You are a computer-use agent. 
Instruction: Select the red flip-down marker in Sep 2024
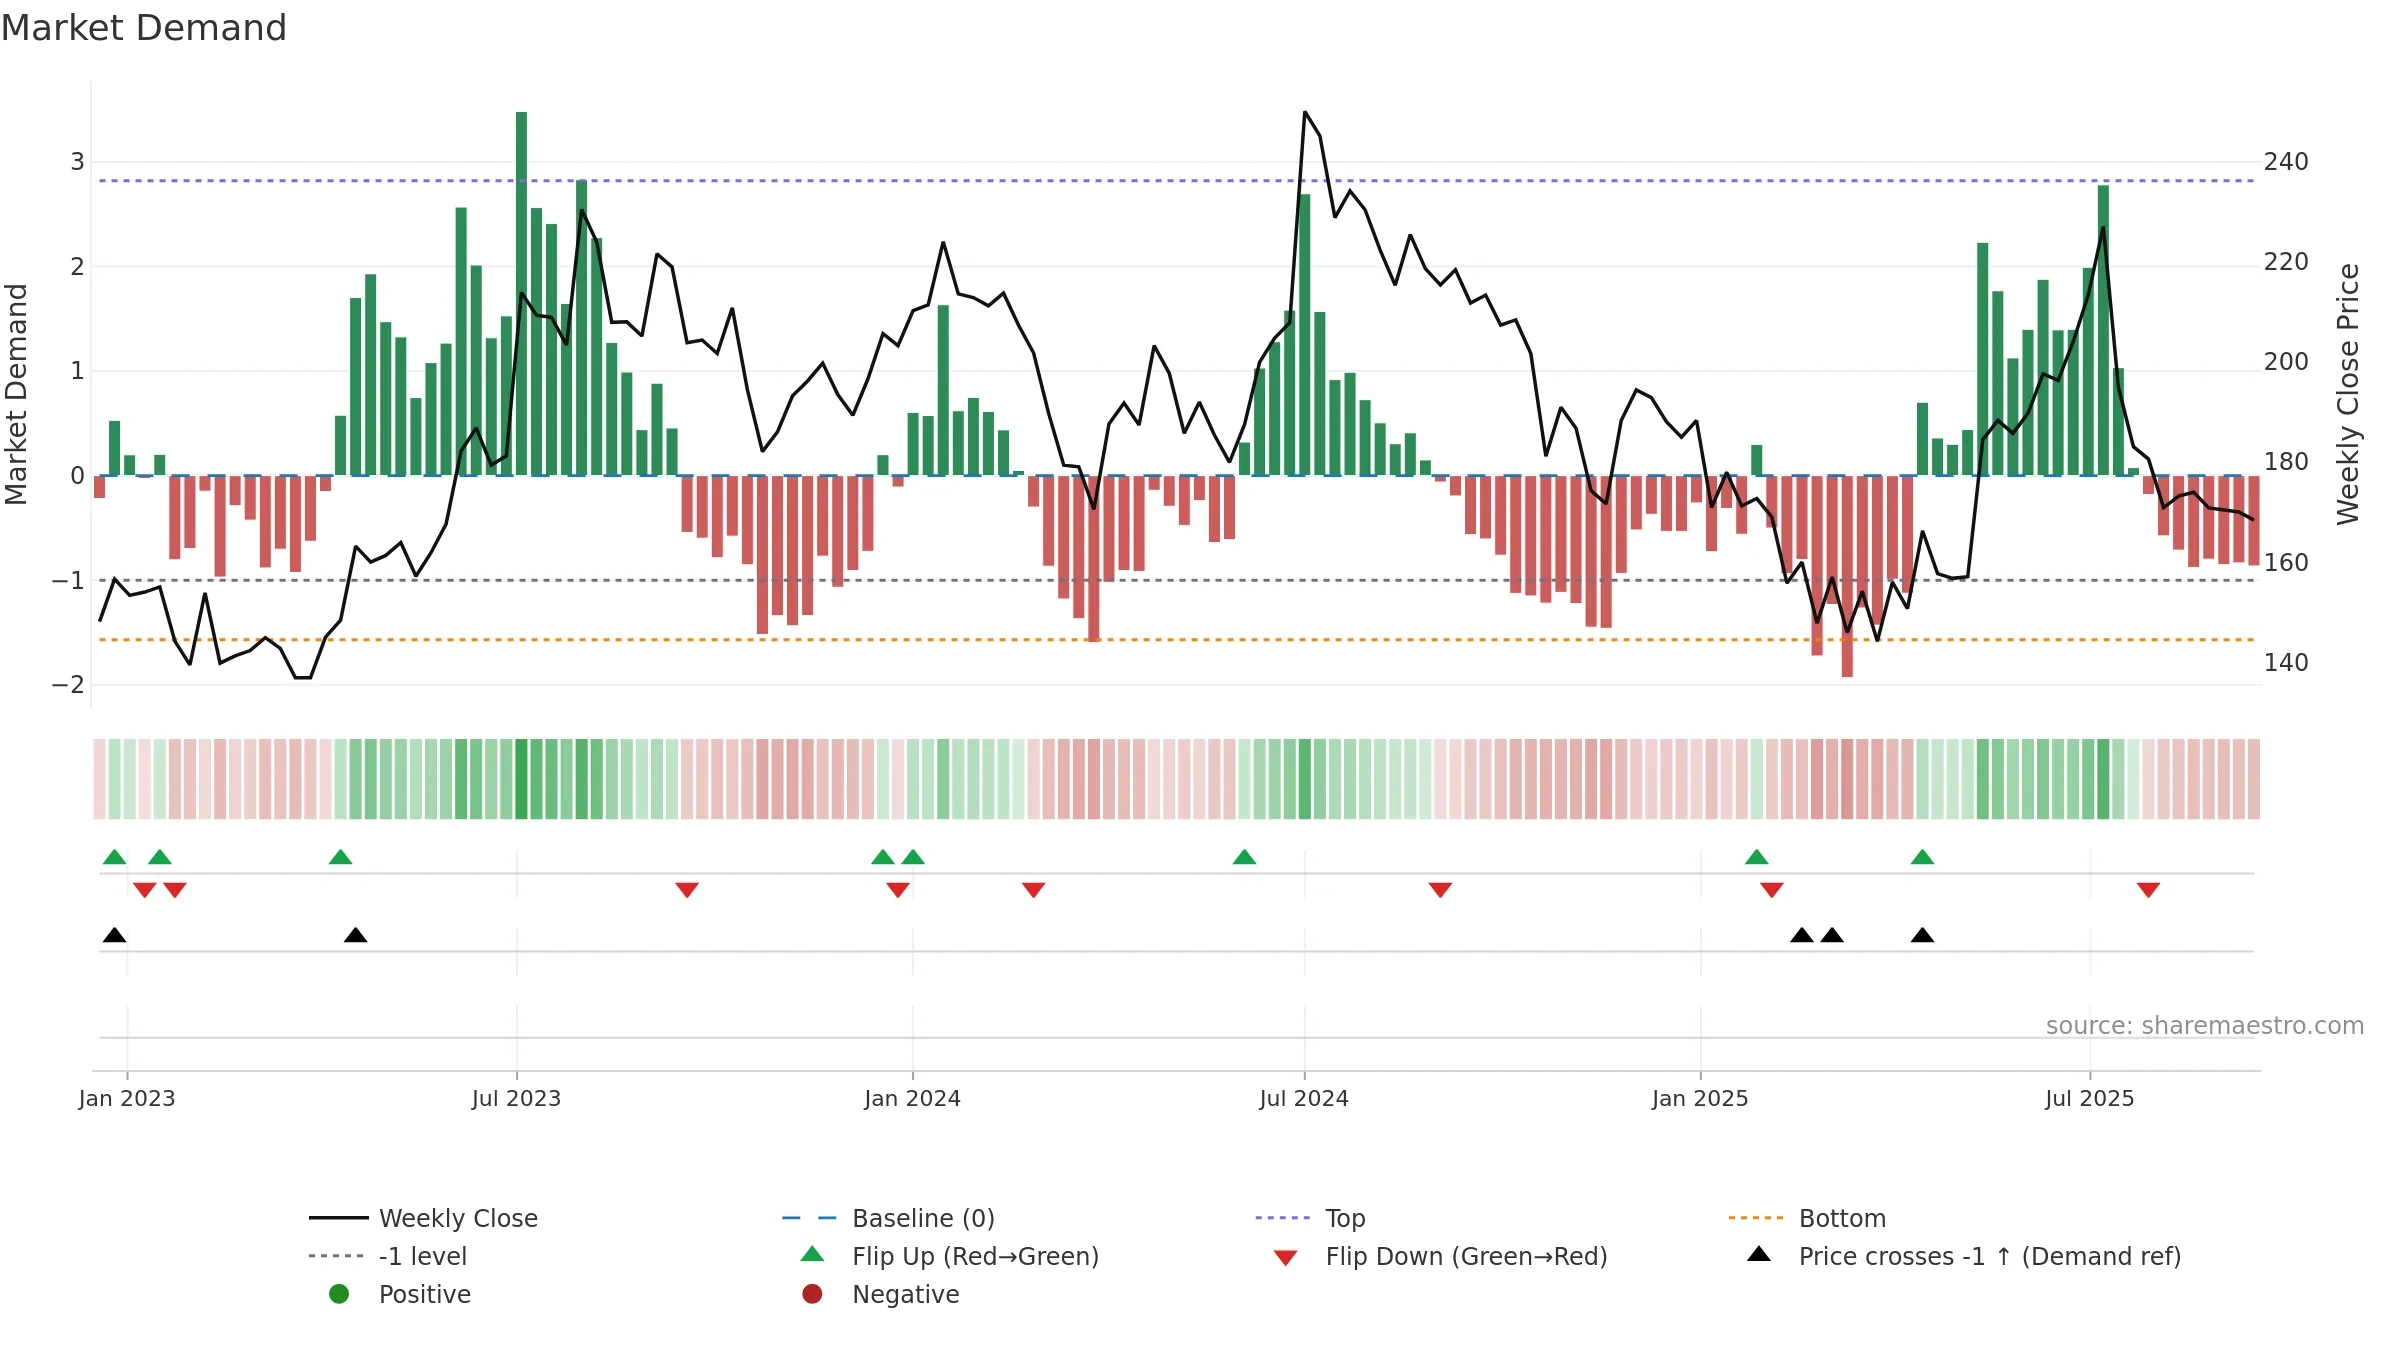point(1440,890)
